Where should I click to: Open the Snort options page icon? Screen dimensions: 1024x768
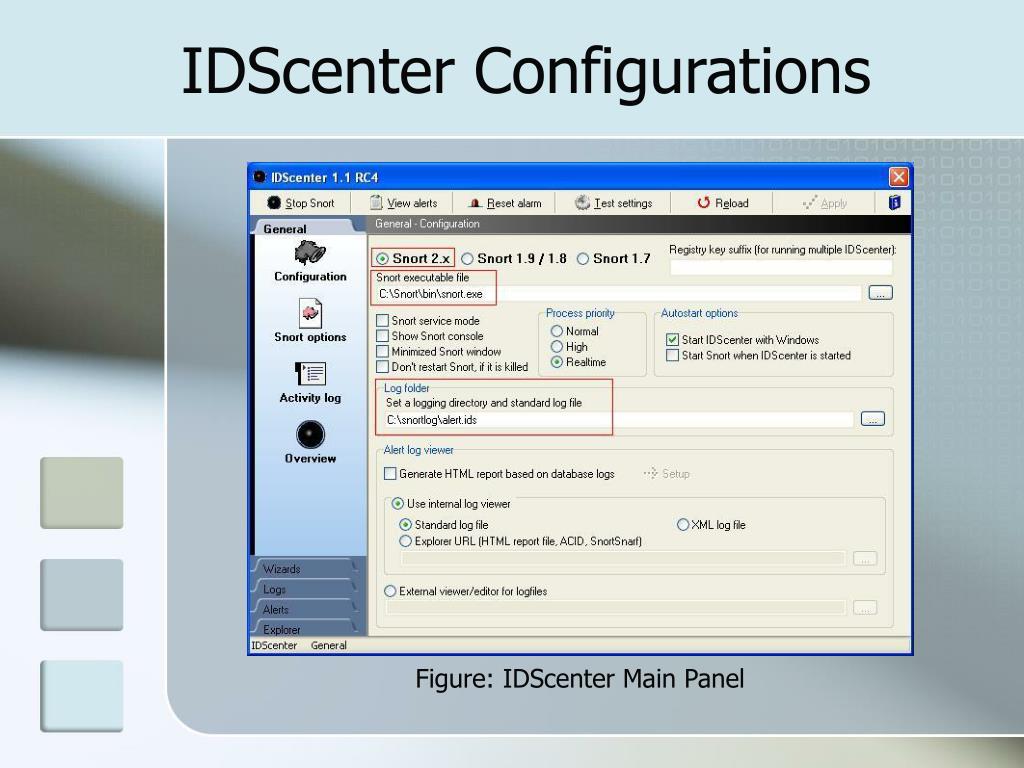click(x=310, y=313)
